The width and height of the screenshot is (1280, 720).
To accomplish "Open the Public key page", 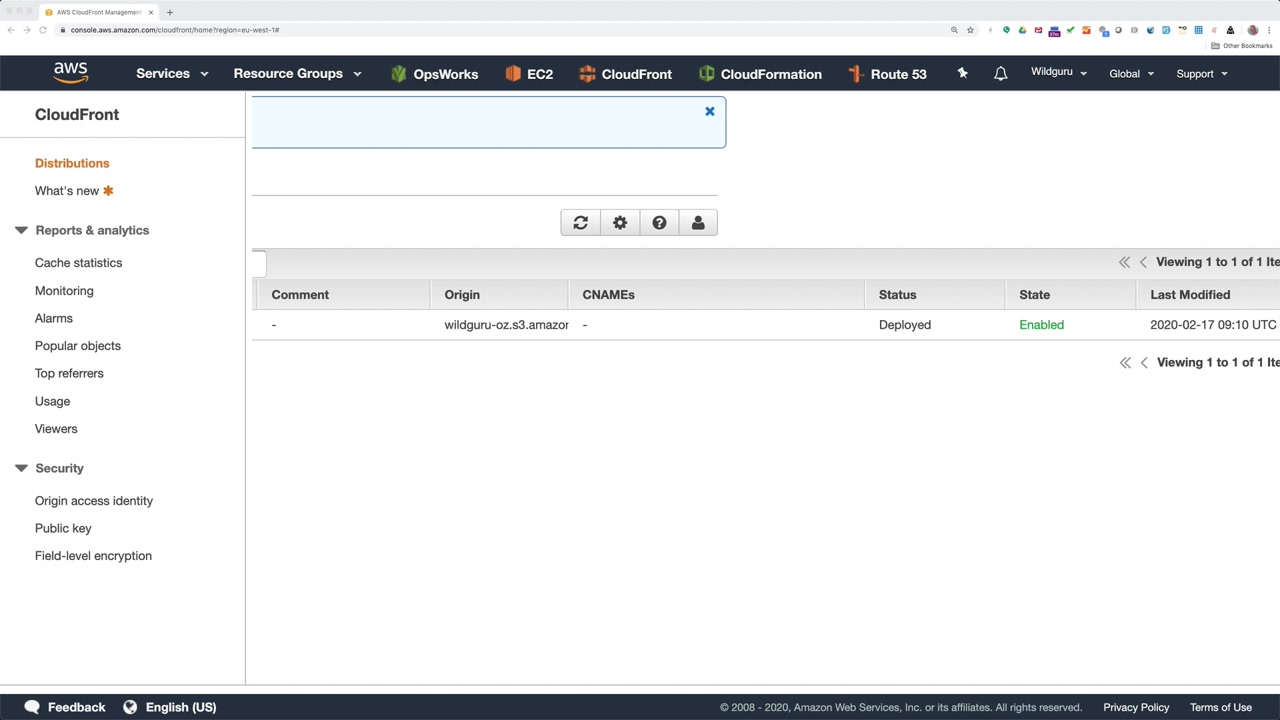I will click(63, 528).
